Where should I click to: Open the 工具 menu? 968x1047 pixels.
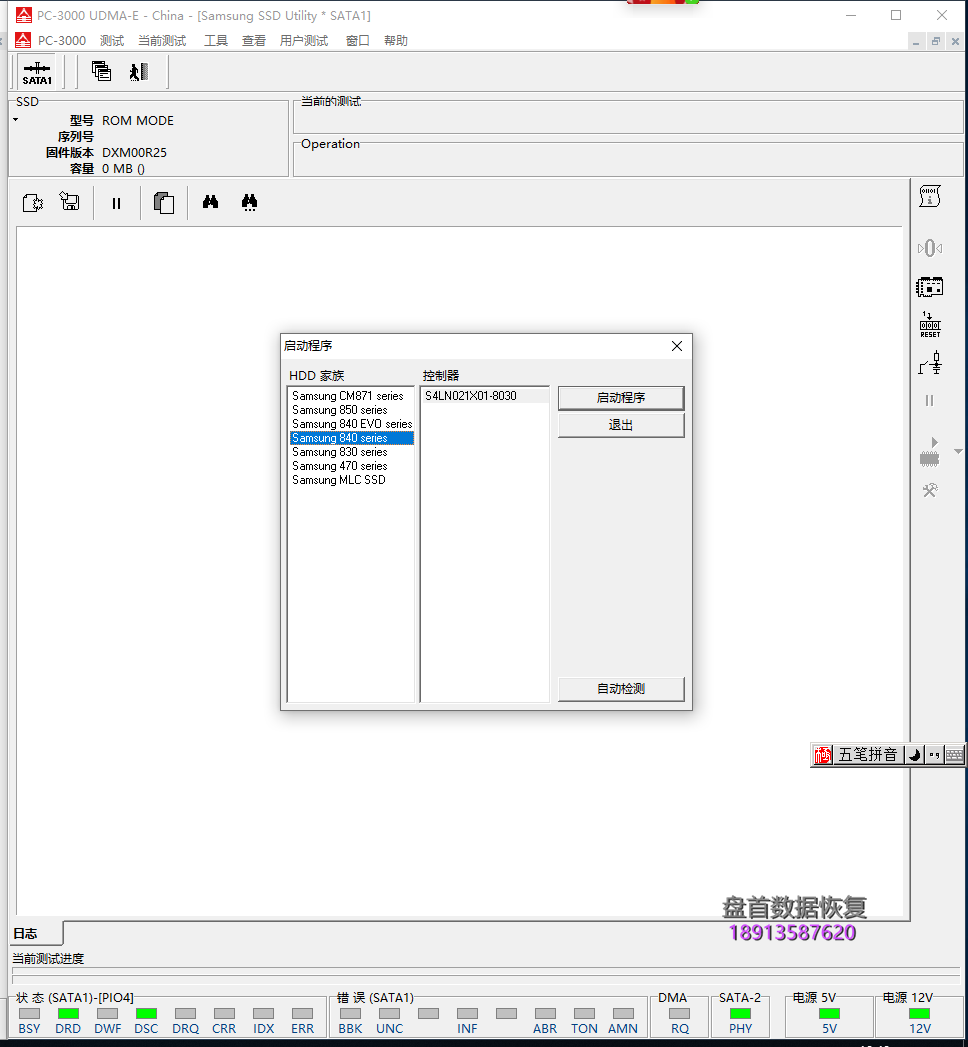tap(216, 41)
